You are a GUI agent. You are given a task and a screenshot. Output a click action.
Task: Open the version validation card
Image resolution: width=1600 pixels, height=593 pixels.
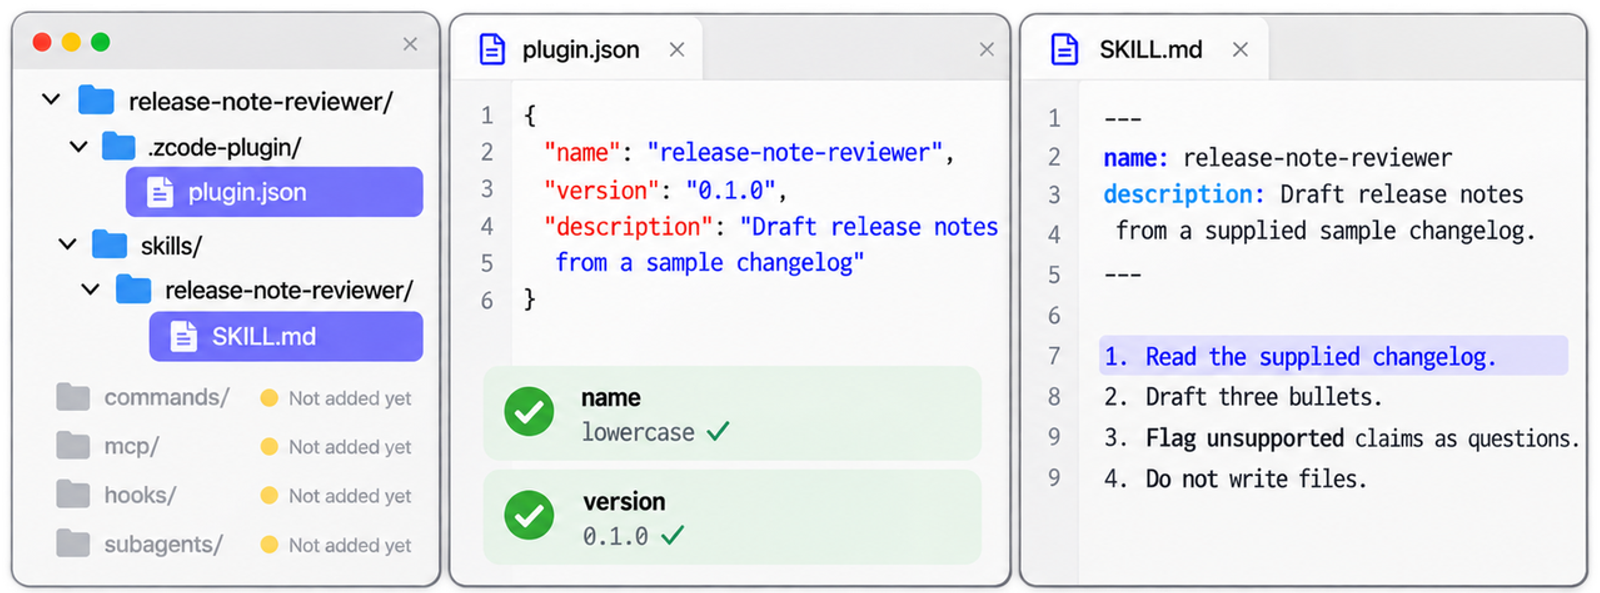(x=732, y=517)
